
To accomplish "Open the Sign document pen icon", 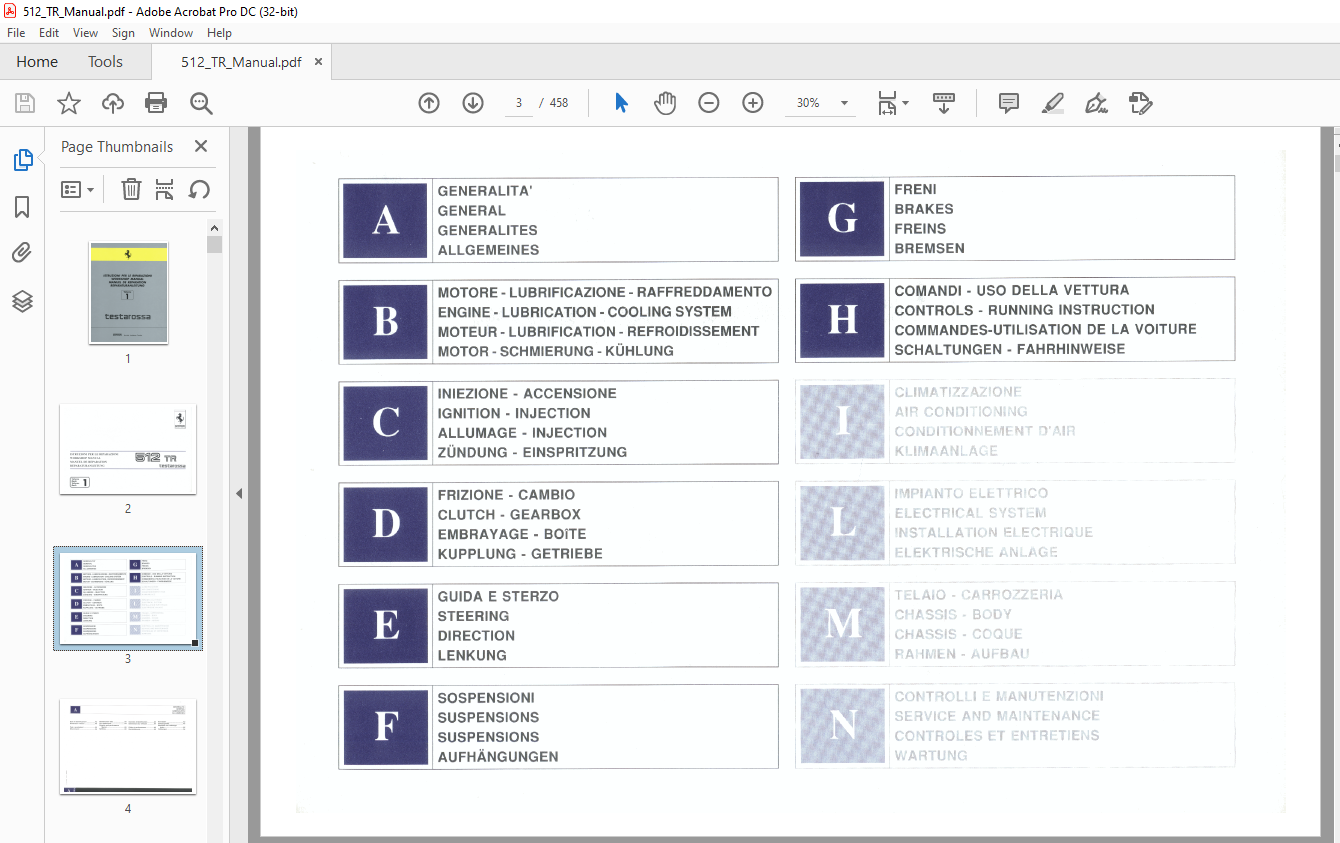I will [1096, 103].
